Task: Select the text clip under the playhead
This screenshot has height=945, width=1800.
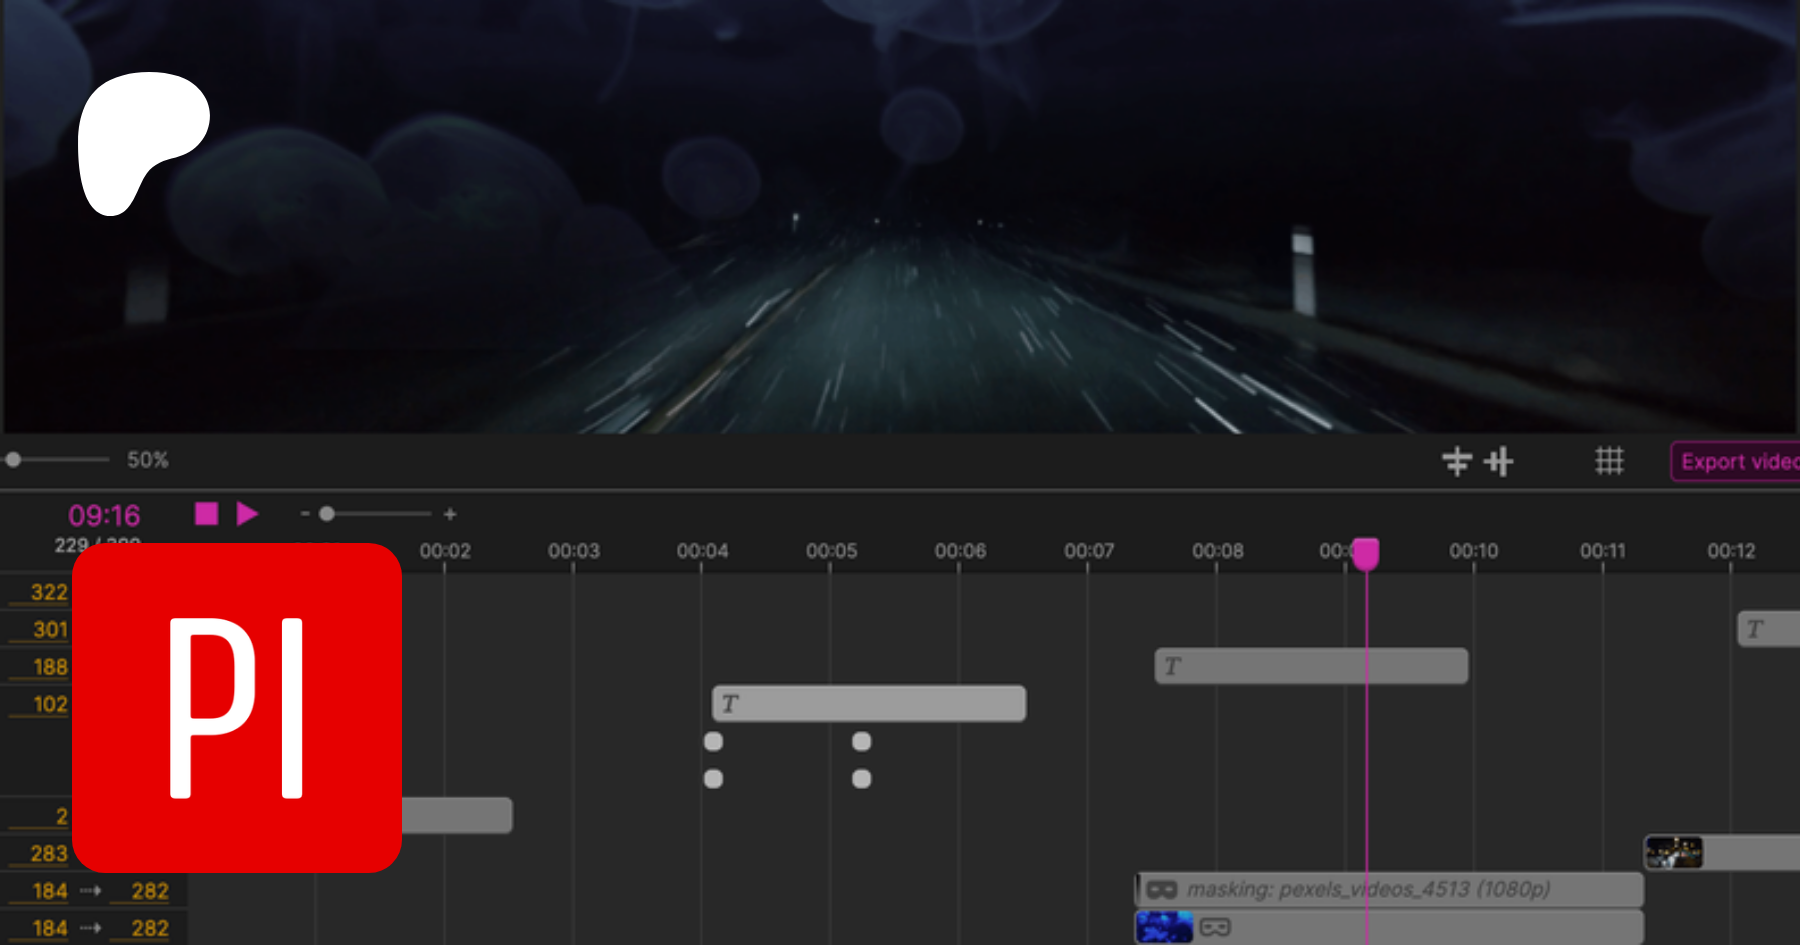Action: coord(1310,666)
